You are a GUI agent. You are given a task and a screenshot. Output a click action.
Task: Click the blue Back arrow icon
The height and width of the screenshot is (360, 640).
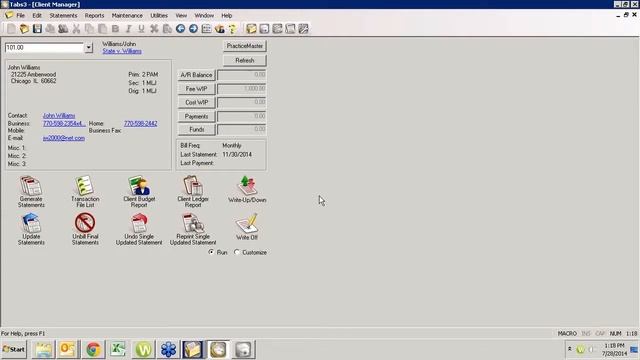(x=180, y=29)
